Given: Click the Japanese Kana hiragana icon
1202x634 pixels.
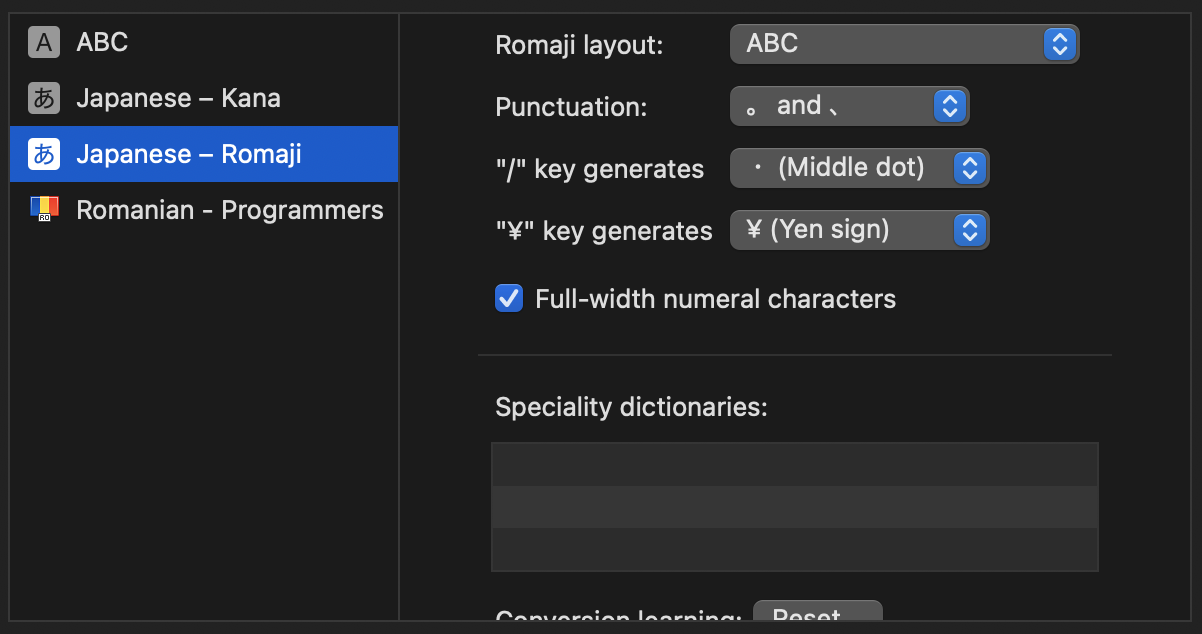Looking at the screenshot, I should [x=43, y=98].
